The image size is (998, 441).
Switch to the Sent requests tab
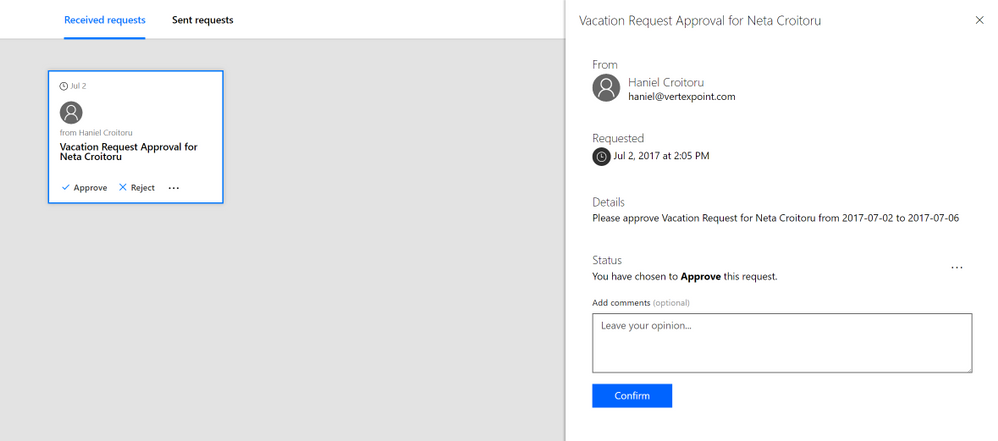pyautogui.click(x=202, y=20)
